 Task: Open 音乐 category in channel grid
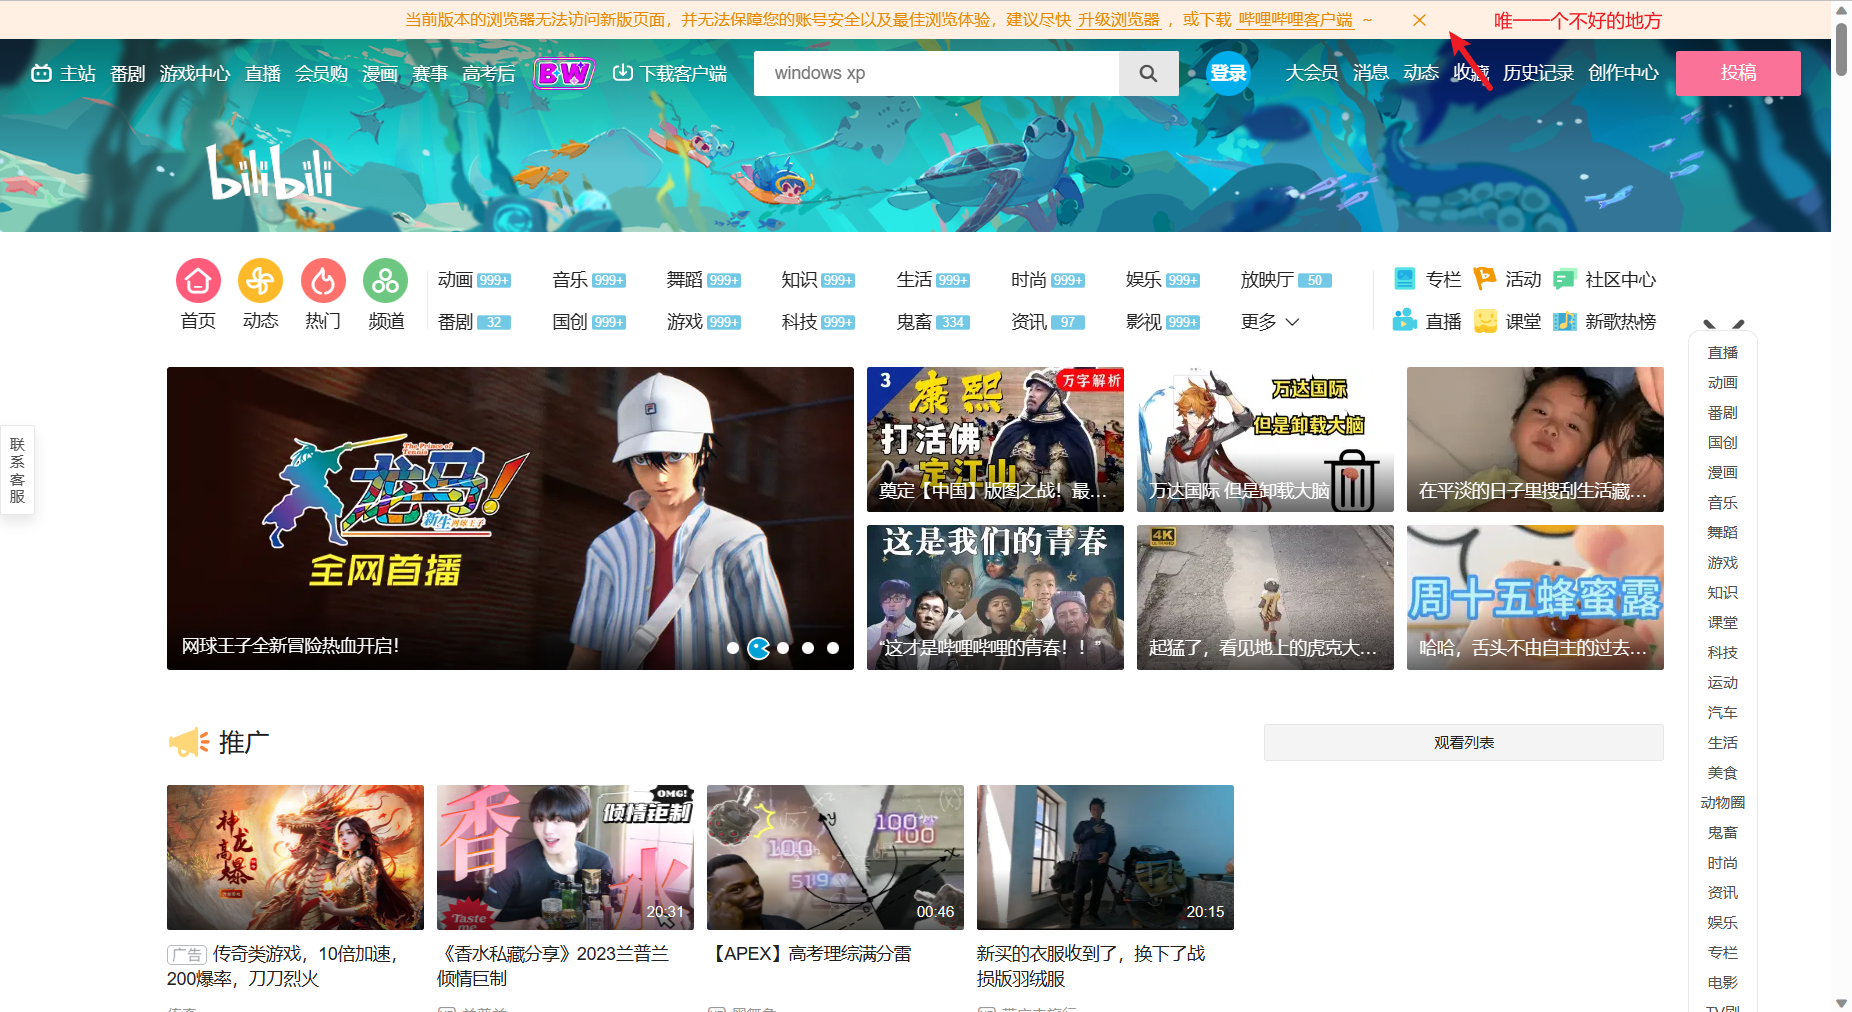[x=589, y=280]
